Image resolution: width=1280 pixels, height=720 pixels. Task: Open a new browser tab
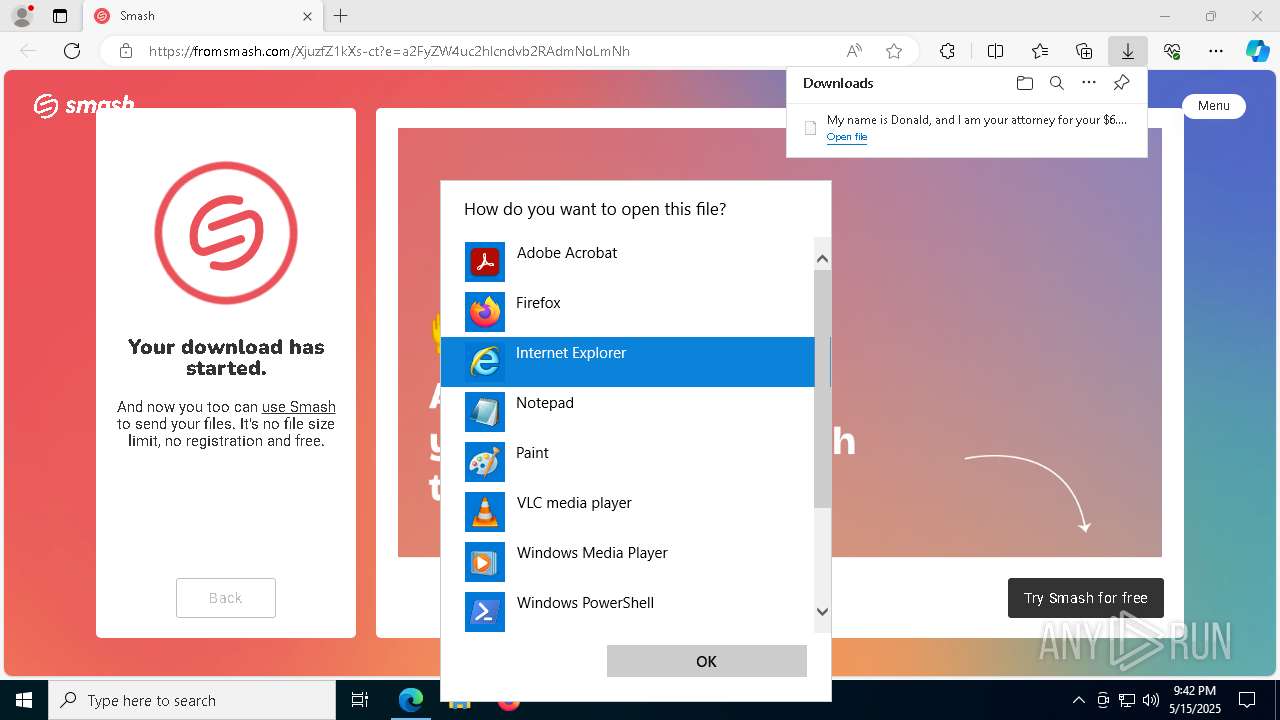click(x=340, y=16)
